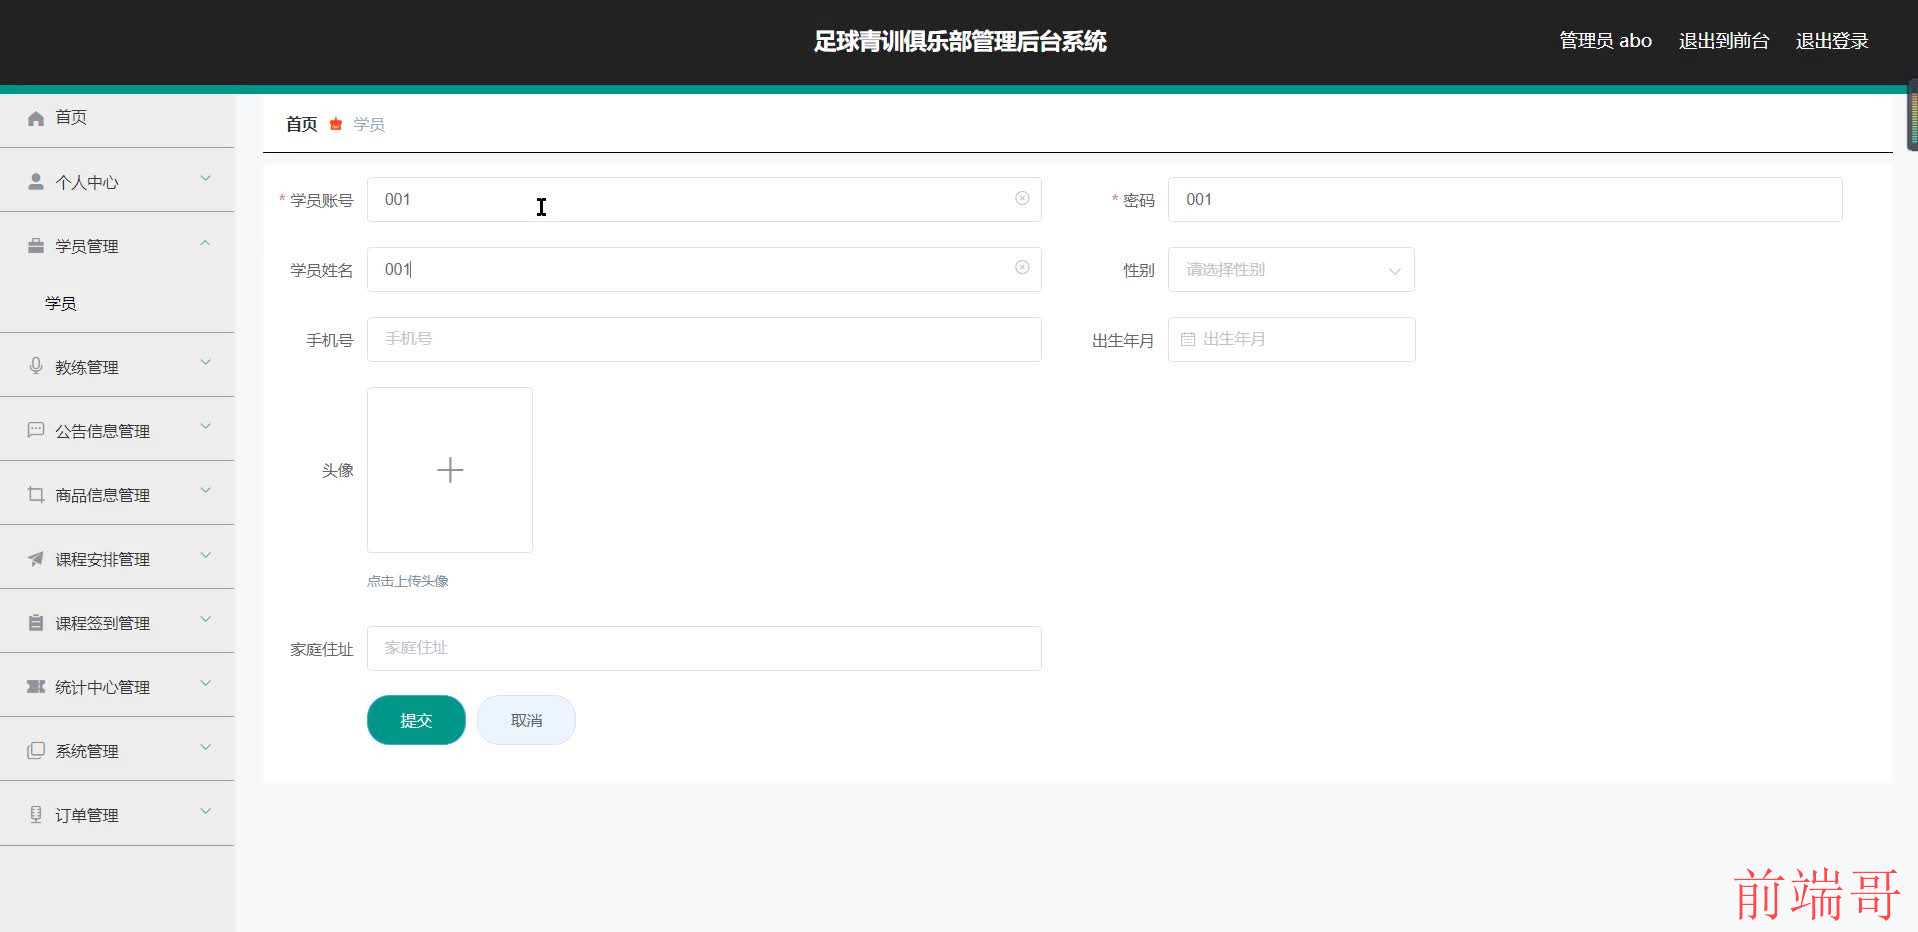This screenshot has height=932, width=1918.
Task: Expand 商品信息管理 using its chevron
Action: pos(205,491)
